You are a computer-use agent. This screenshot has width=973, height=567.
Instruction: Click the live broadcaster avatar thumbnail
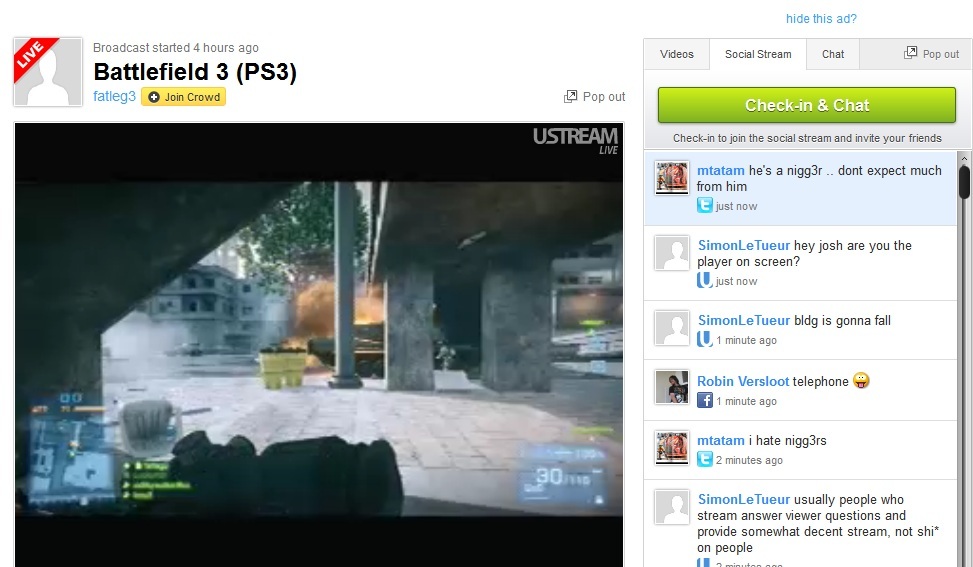click(x=48, y=71)
